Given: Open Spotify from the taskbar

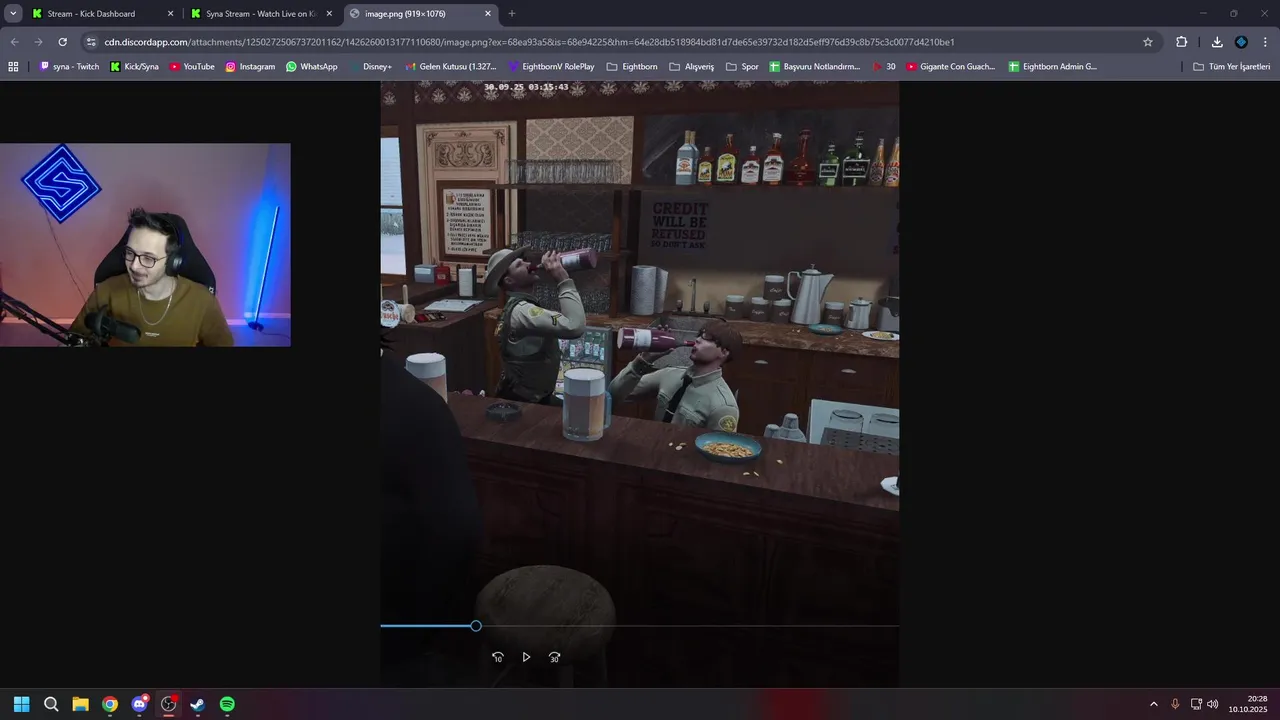Looking at the screenshot, I should (227, 704).
